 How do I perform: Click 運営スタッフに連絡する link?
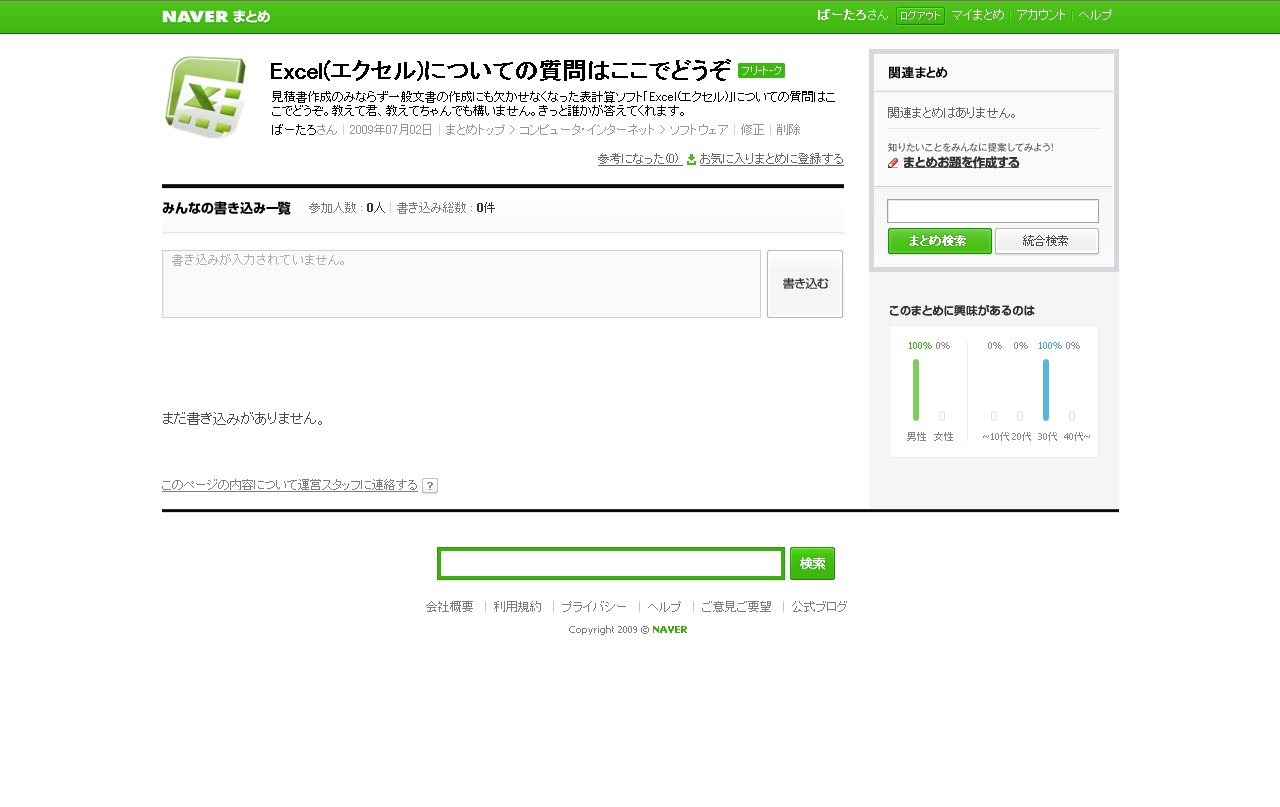290,485
